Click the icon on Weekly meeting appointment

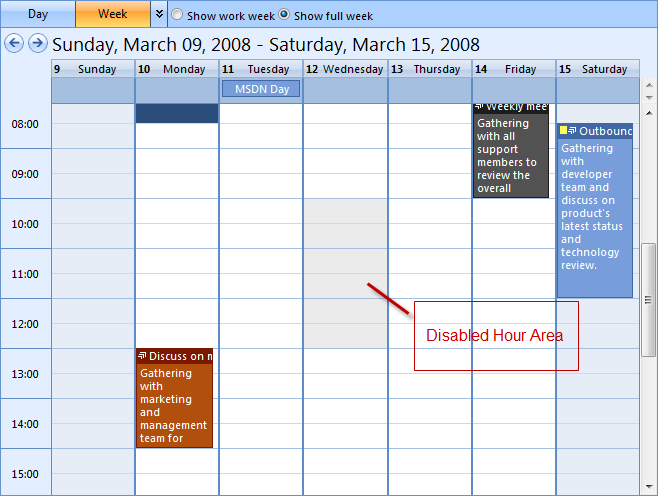tap(479, 107)
